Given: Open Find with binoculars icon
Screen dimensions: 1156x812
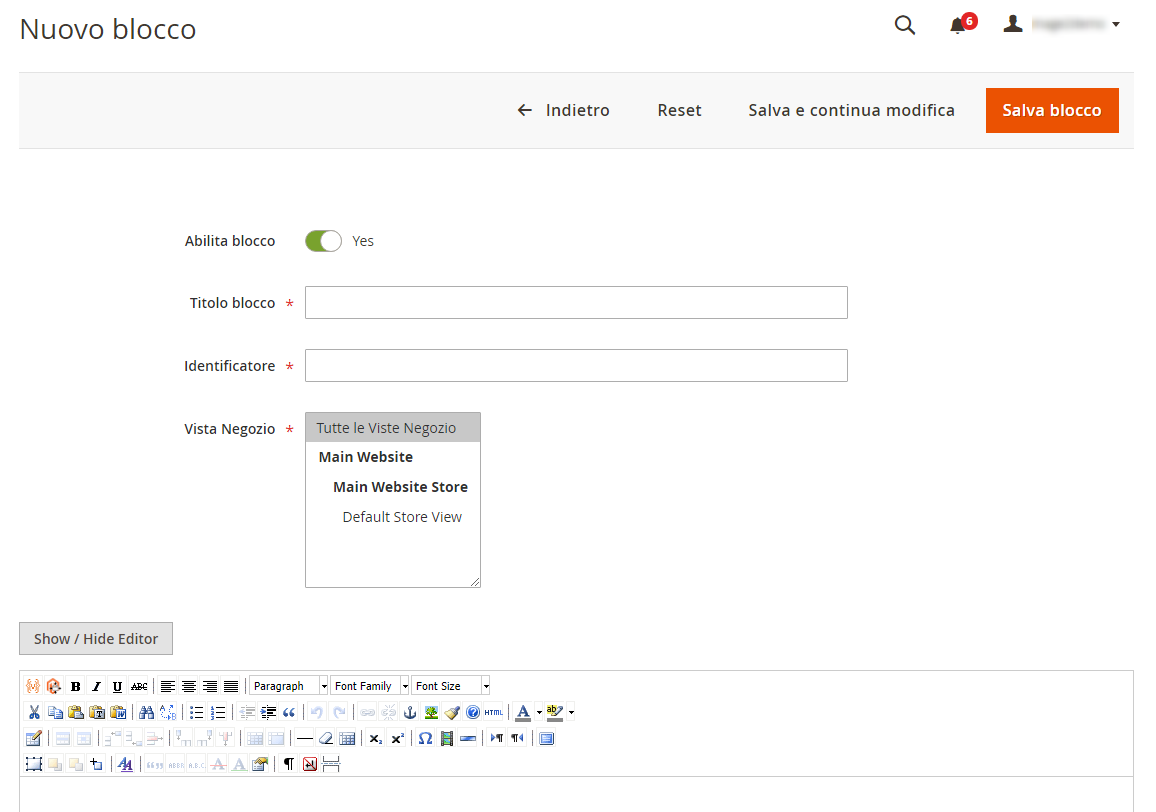Looking at the screenshot, I should tap(147, 712).
